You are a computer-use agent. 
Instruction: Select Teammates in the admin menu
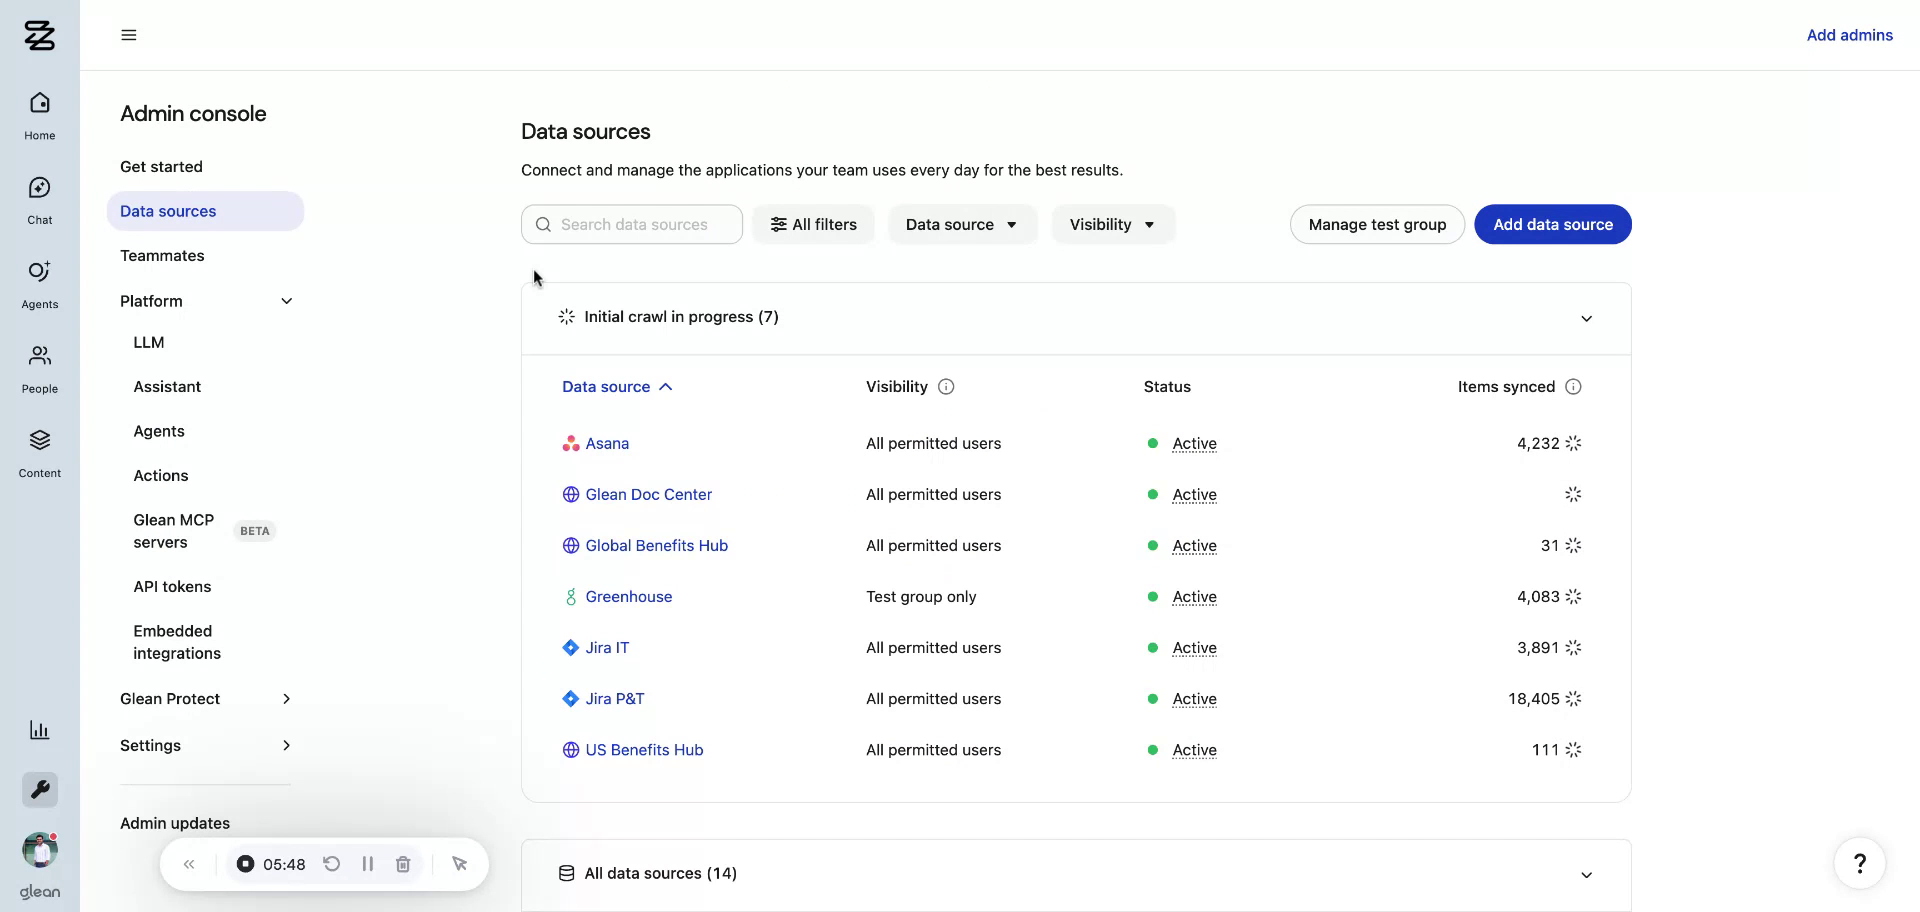[x=162, y=255]
